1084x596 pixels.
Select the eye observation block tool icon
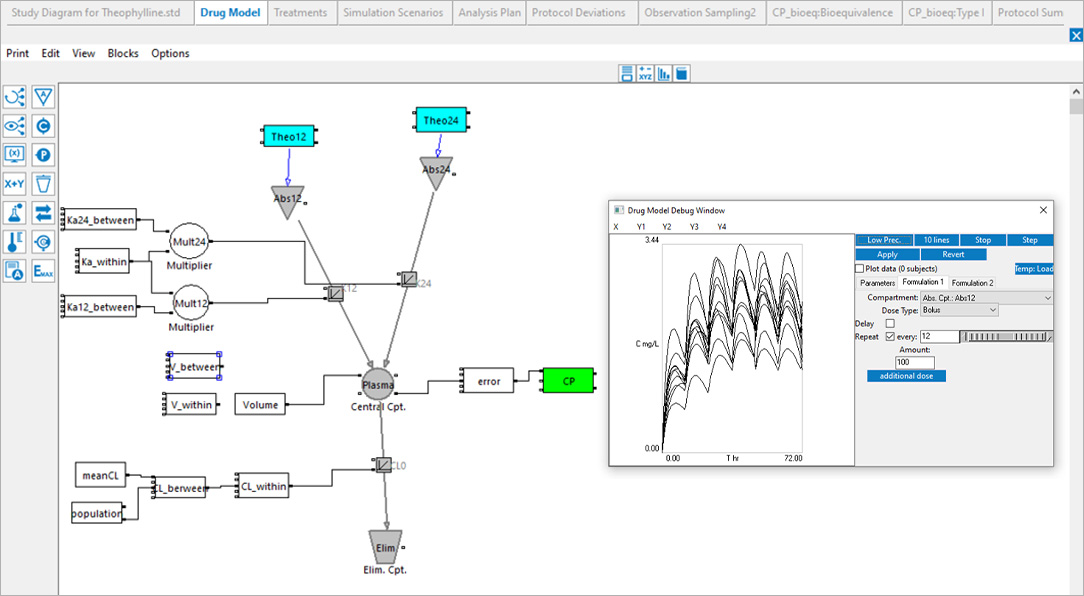(15, 126)
